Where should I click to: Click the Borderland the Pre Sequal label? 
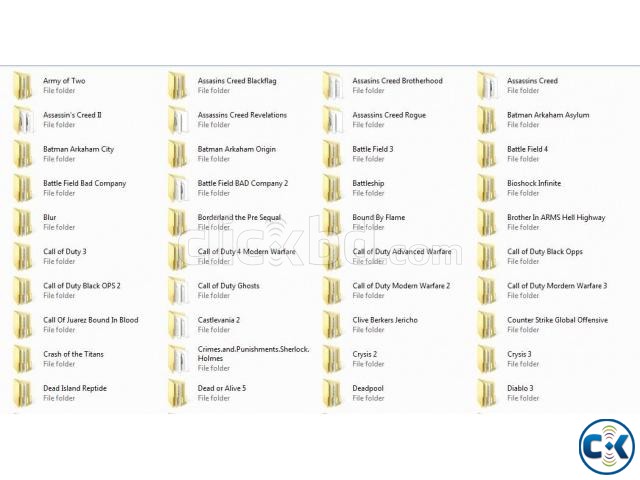tap(239, 217)
